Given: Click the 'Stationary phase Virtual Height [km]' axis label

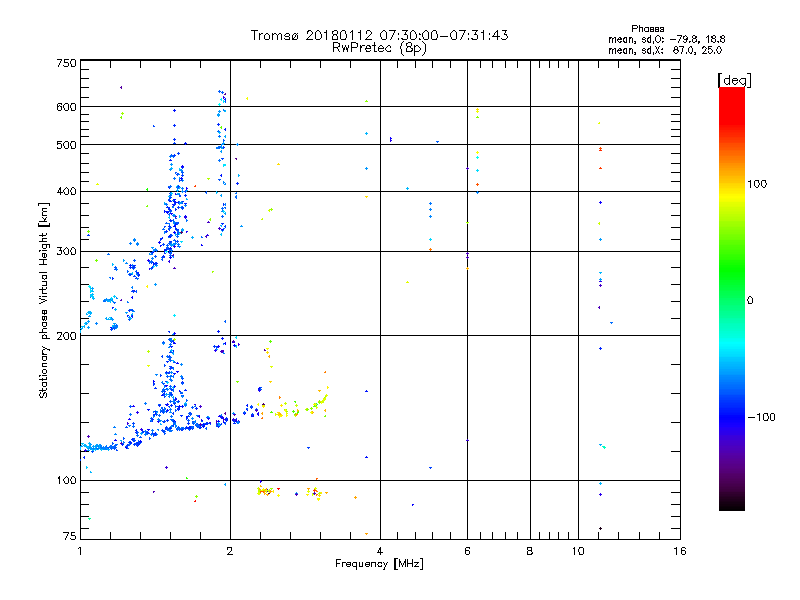Looking at the screenshot, I should tap(44, 300).
